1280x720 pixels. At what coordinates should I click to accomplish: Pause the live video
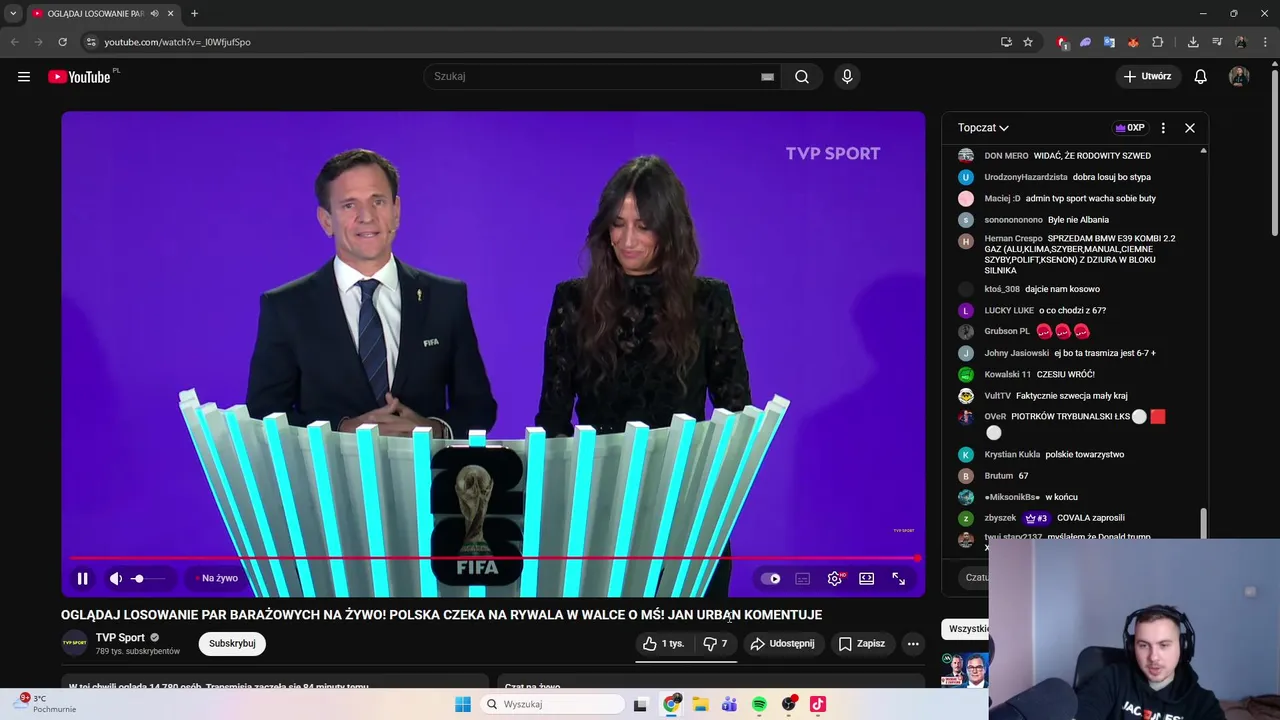tap(83, 578)
